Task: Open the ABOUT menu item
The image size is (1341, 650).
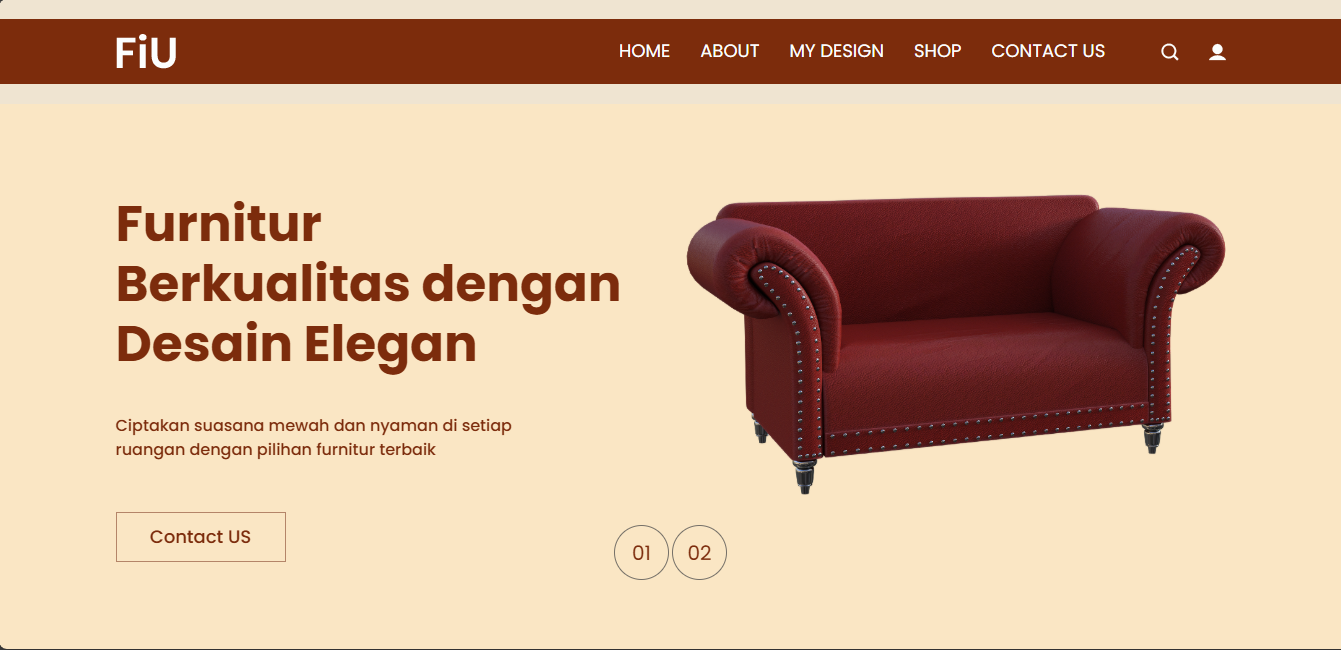Action: 729,51
